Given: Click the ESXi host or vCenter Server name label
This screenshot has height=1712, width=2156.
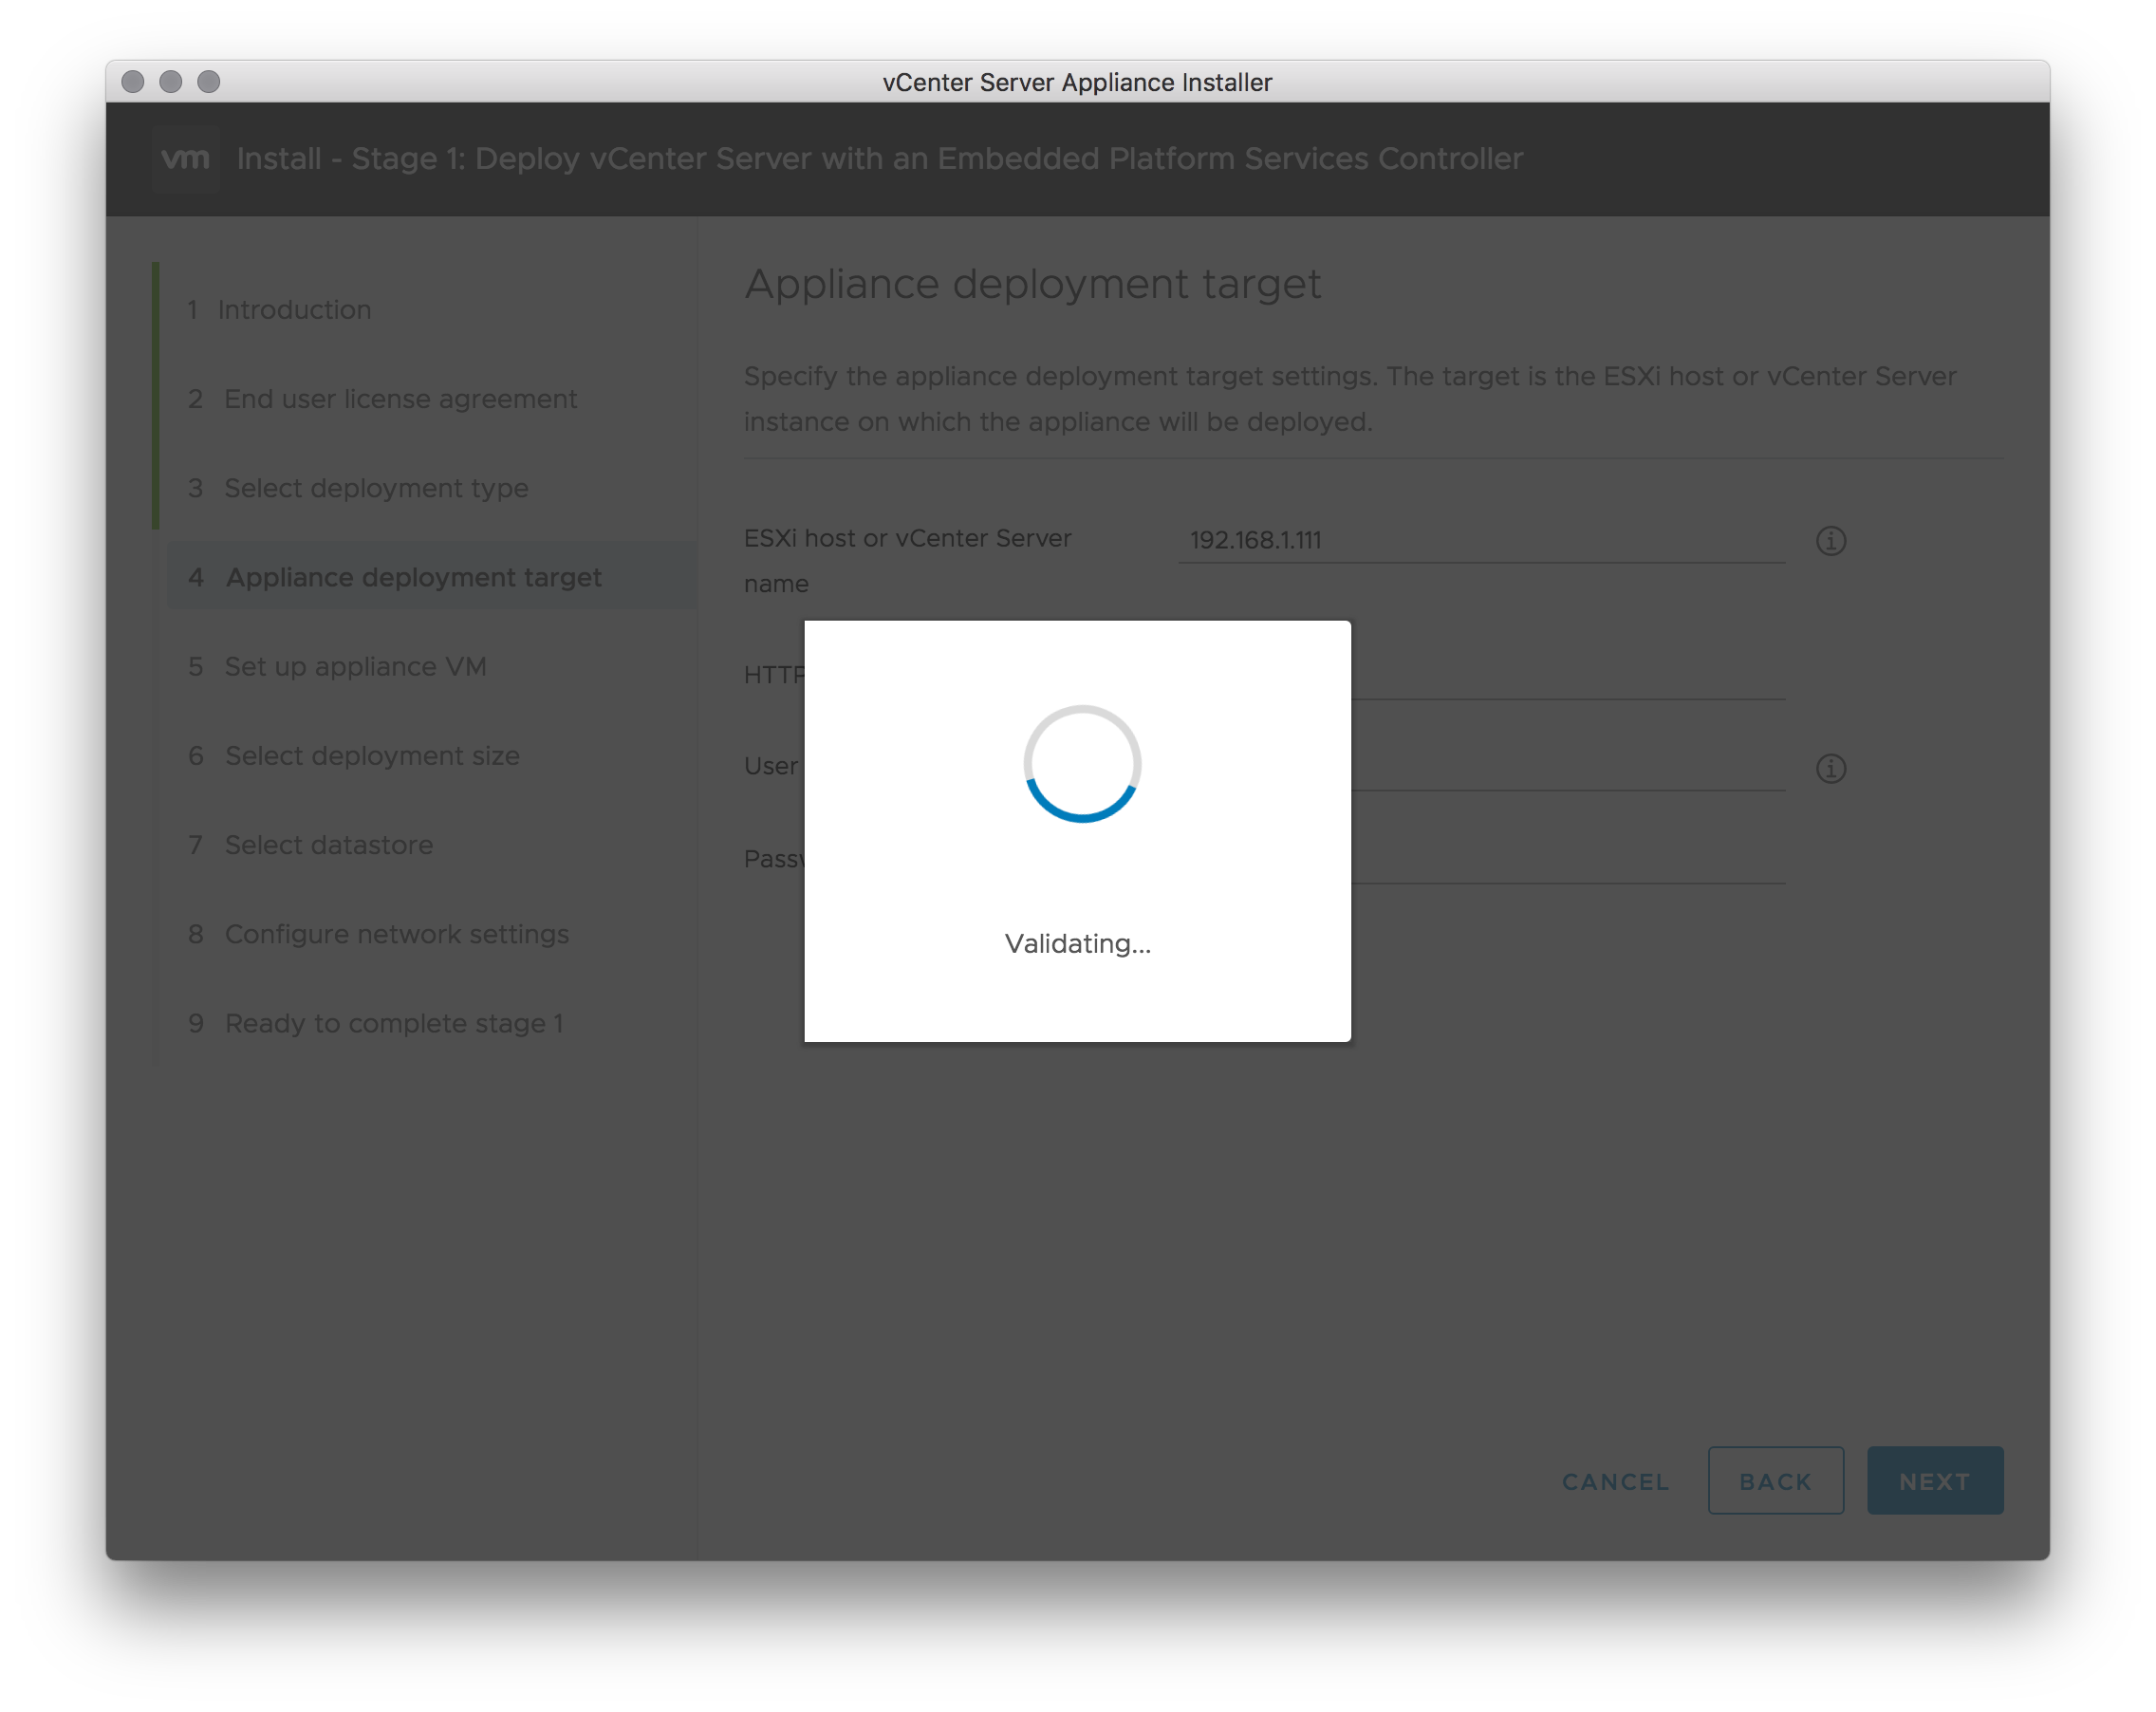Looking at the screenshot, I should click(x=907, y=561).
